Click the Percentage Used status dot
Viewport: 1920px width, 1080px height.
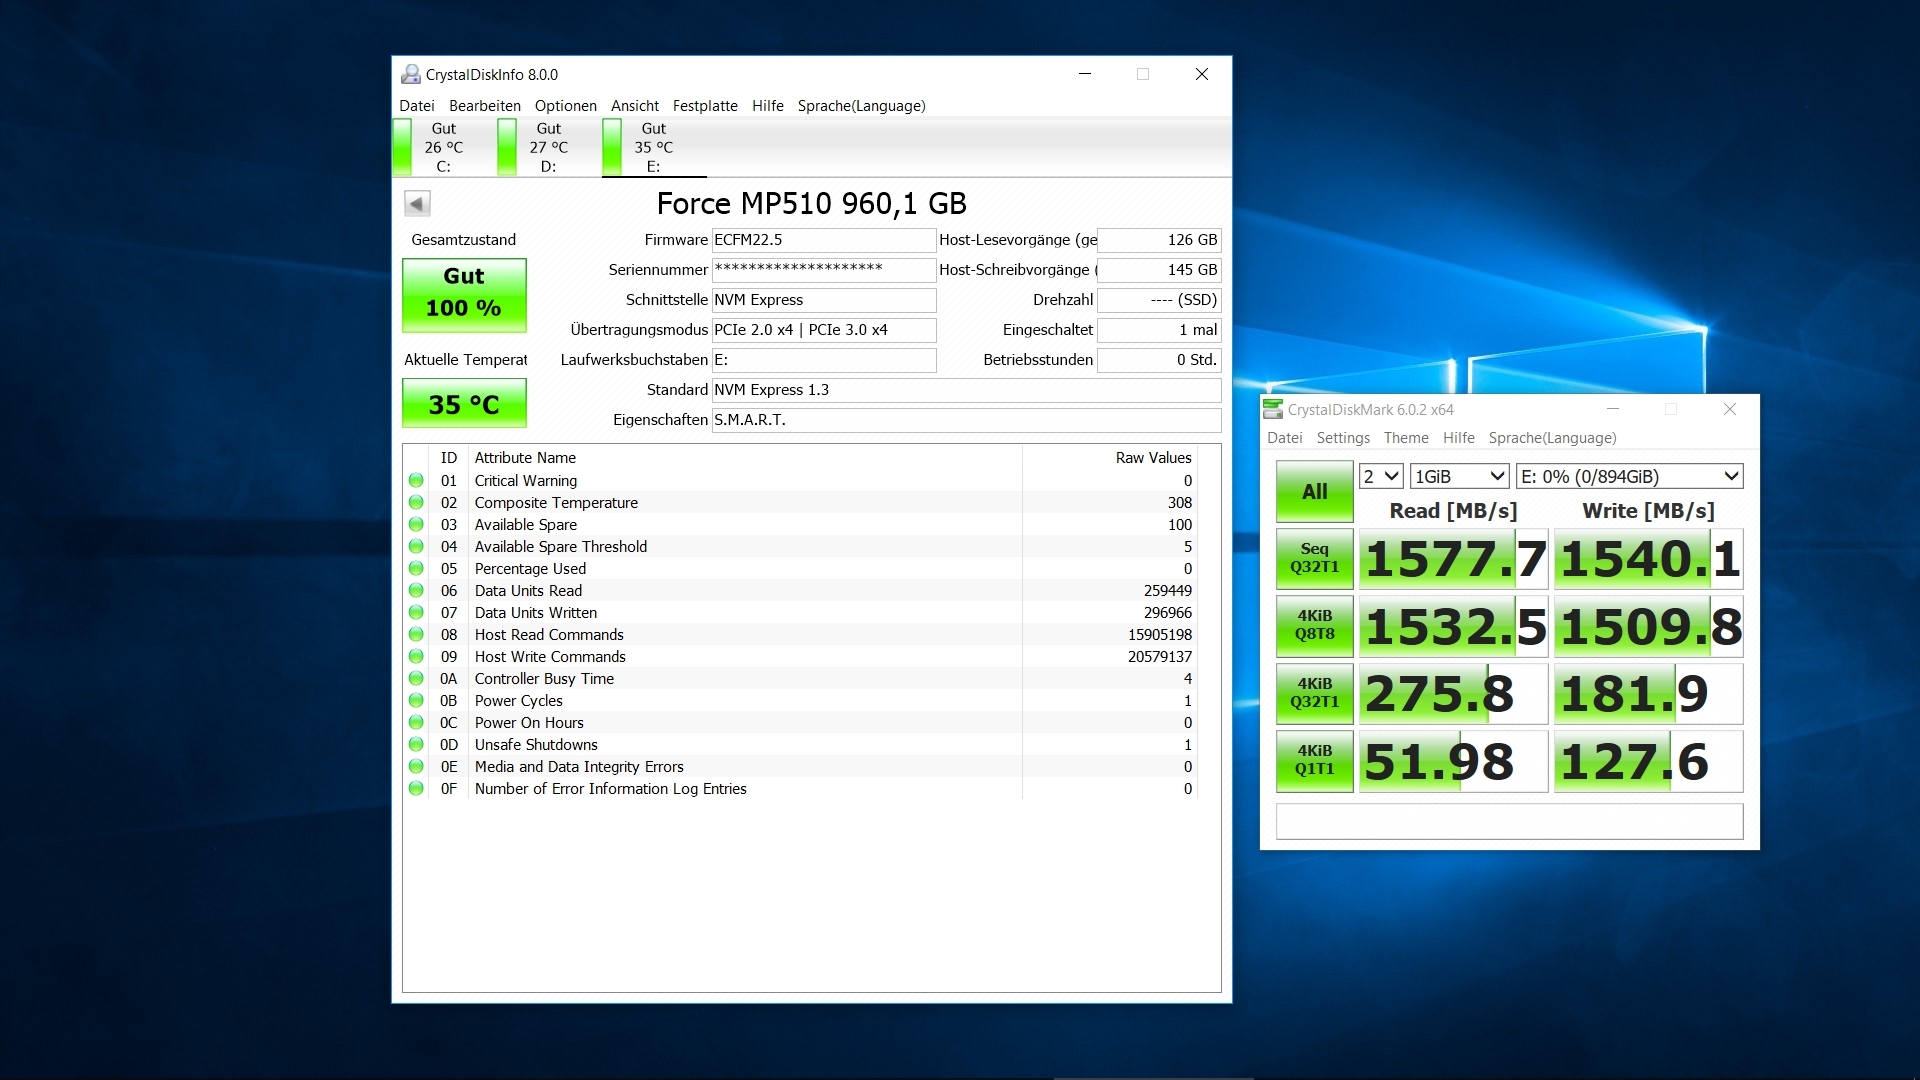(x=416, y=569)
